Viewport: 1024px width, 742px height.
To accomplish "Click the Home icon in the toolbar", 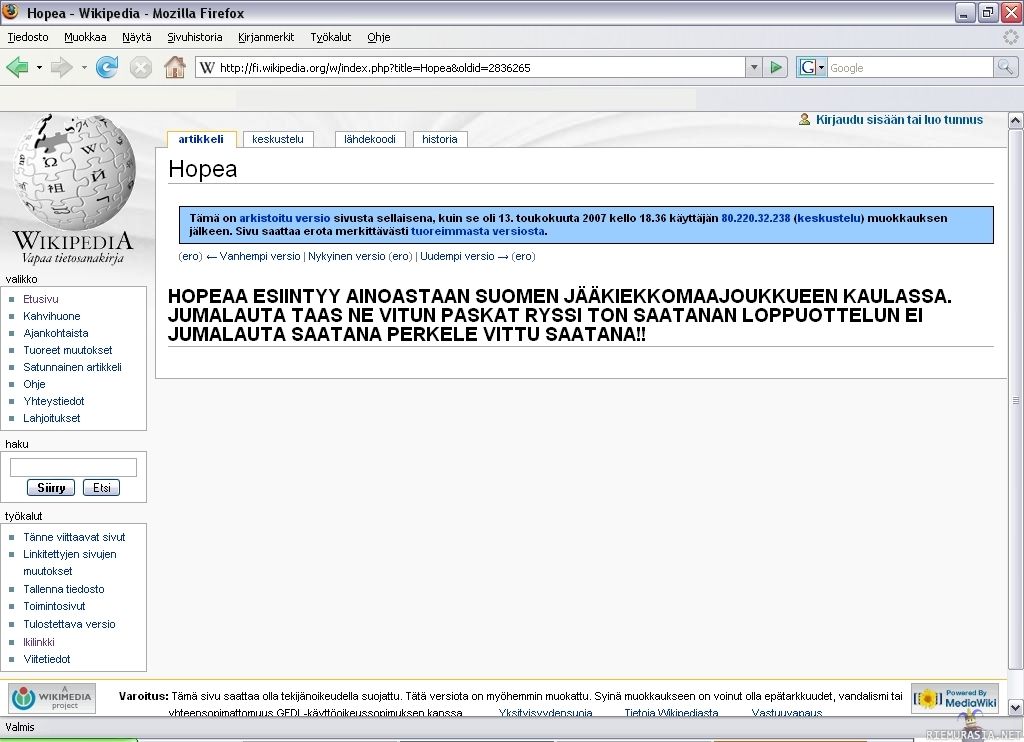I will (x=174, y=68).
